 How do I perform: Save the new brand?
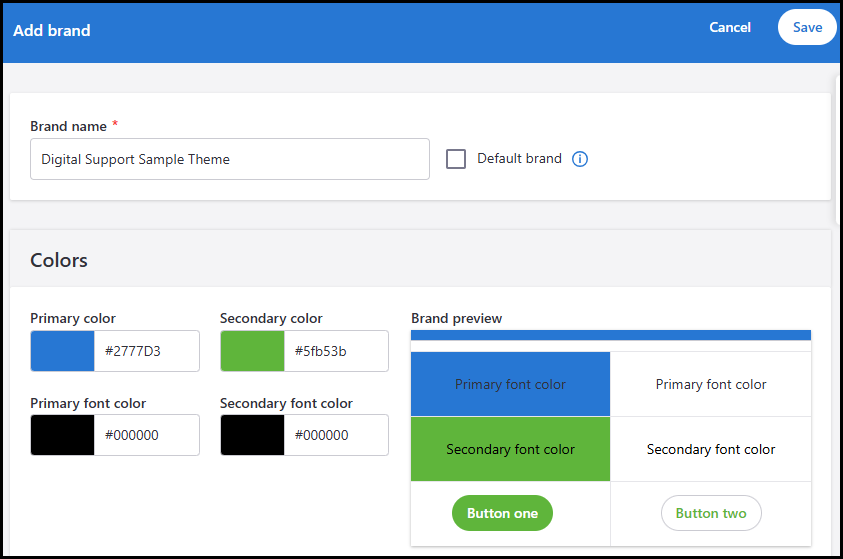coord(807,27)
